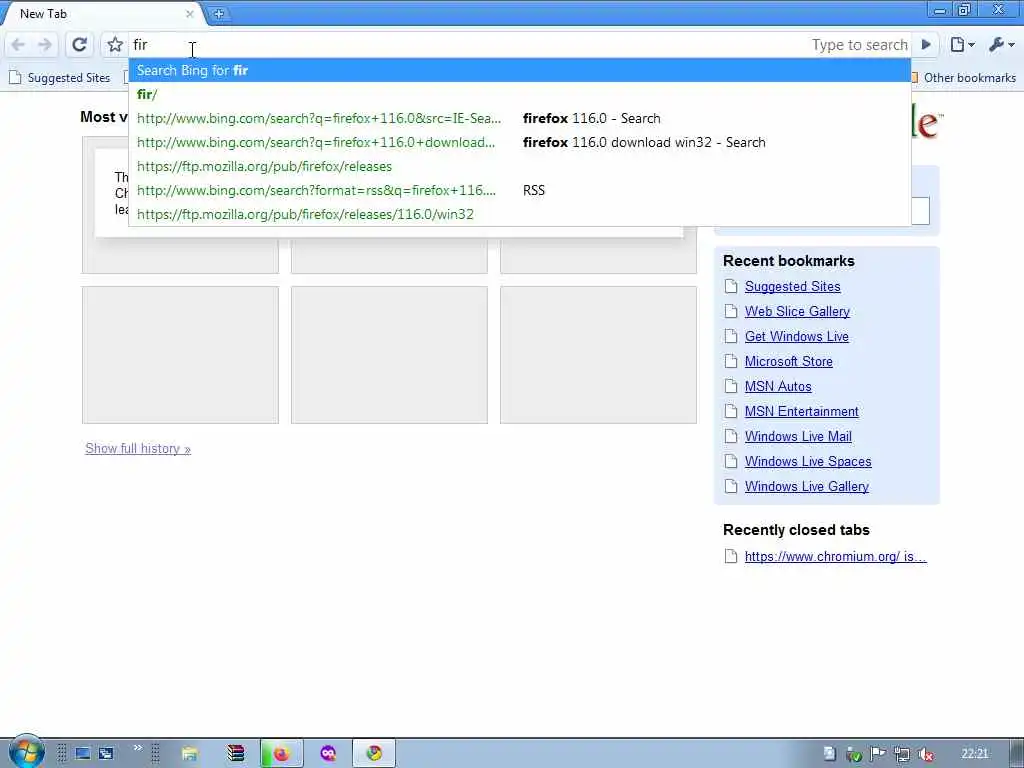The height and width of the screenshot is (768, 1024).
Task: Click Switch between windows quick launch icon
Action: coord(106,754)
